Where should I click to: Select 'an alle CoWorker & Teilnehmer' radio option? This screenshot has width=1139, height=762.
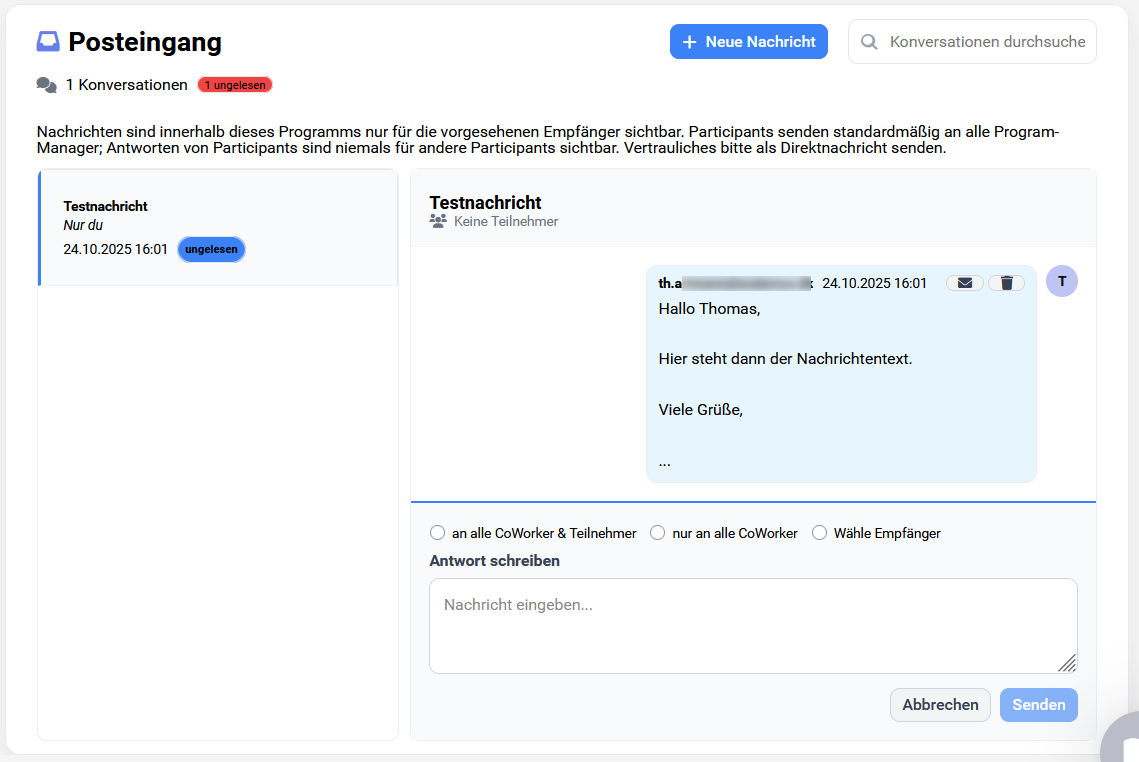(437, 533)
